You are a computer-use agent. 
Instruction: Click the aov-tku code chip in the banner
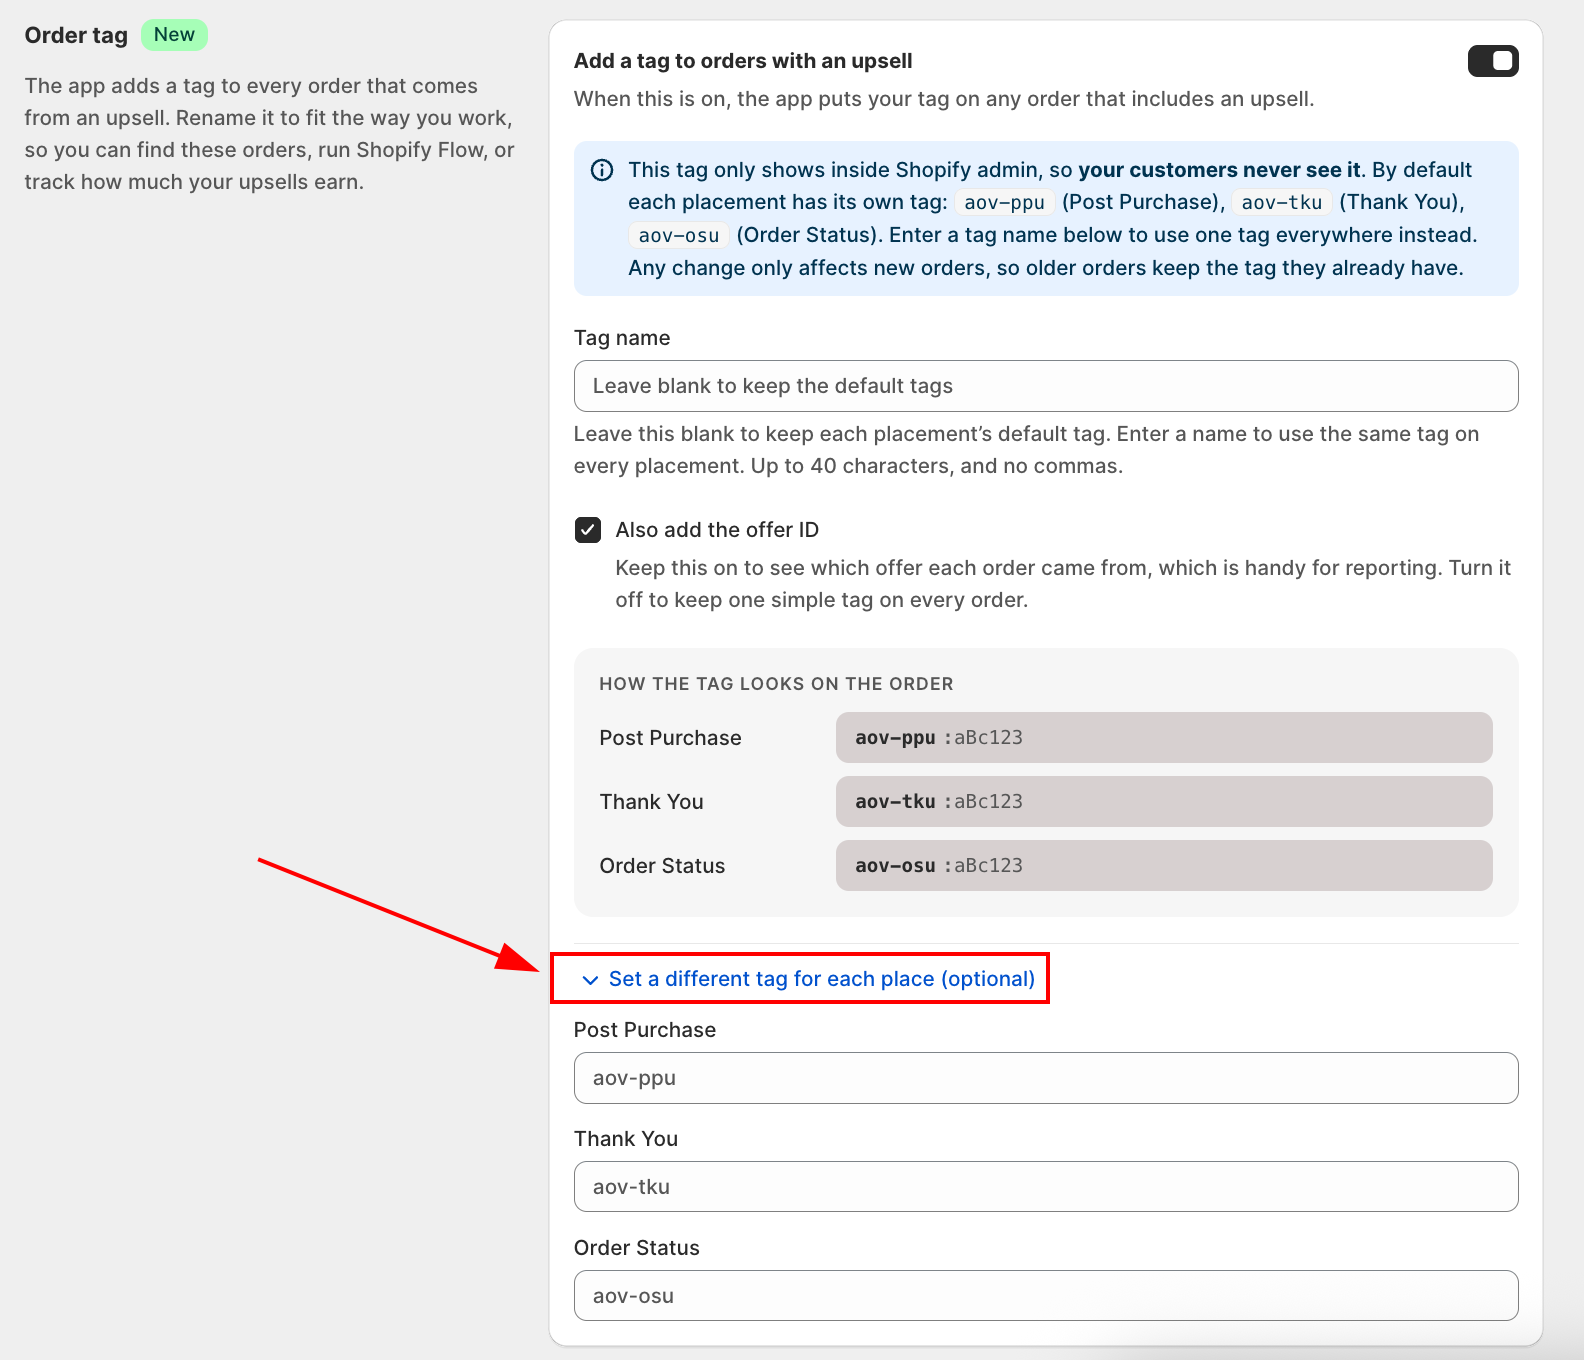pos(1282,203)
